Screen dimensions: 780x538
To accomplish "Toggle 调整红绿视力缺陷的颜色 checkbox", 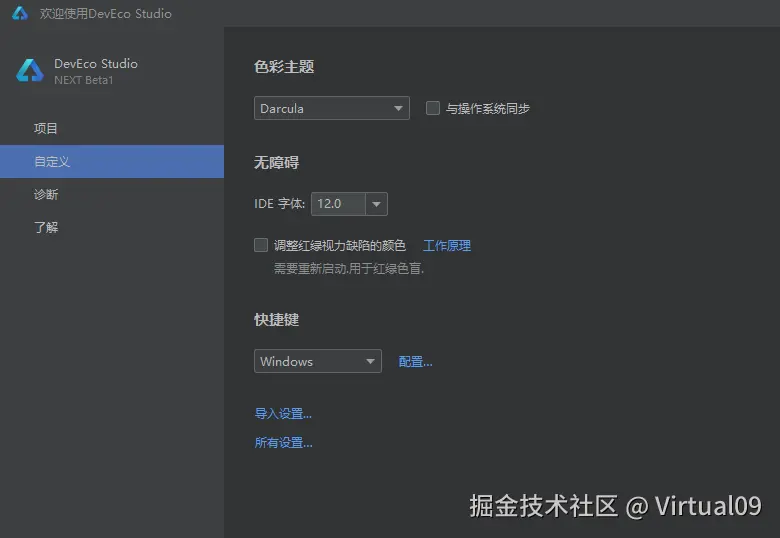I will pyautogui.click(x=261, y=245).
